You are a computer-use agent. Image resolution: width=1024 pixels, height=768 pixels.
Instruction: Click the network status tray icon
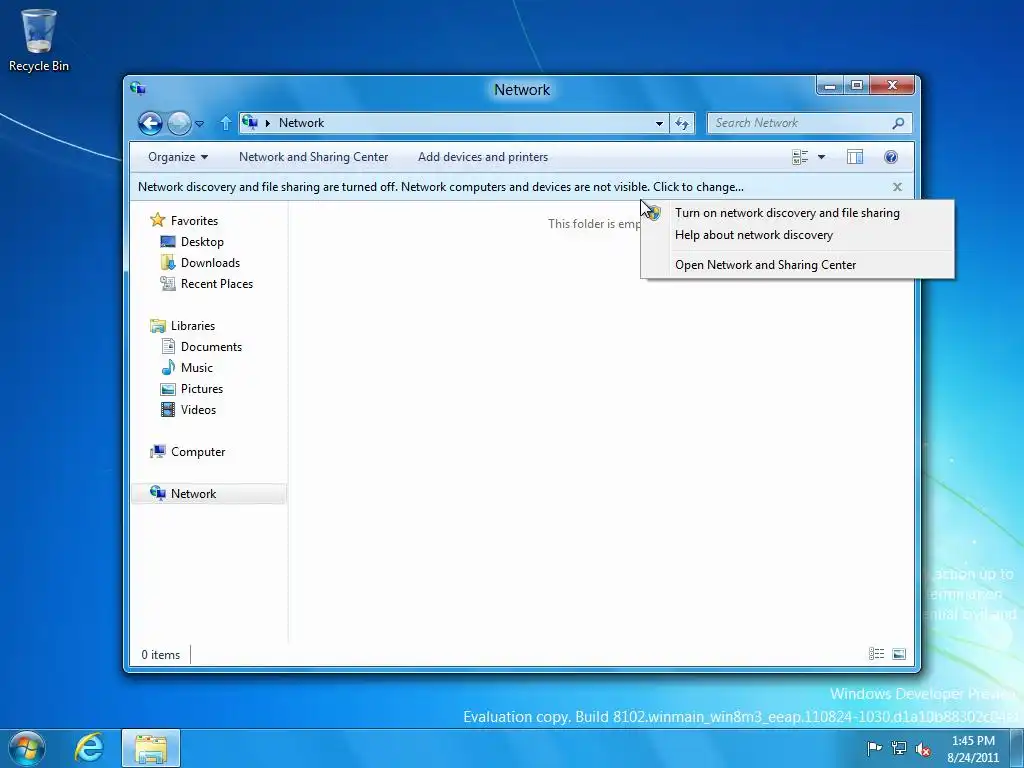click(899, 748)
